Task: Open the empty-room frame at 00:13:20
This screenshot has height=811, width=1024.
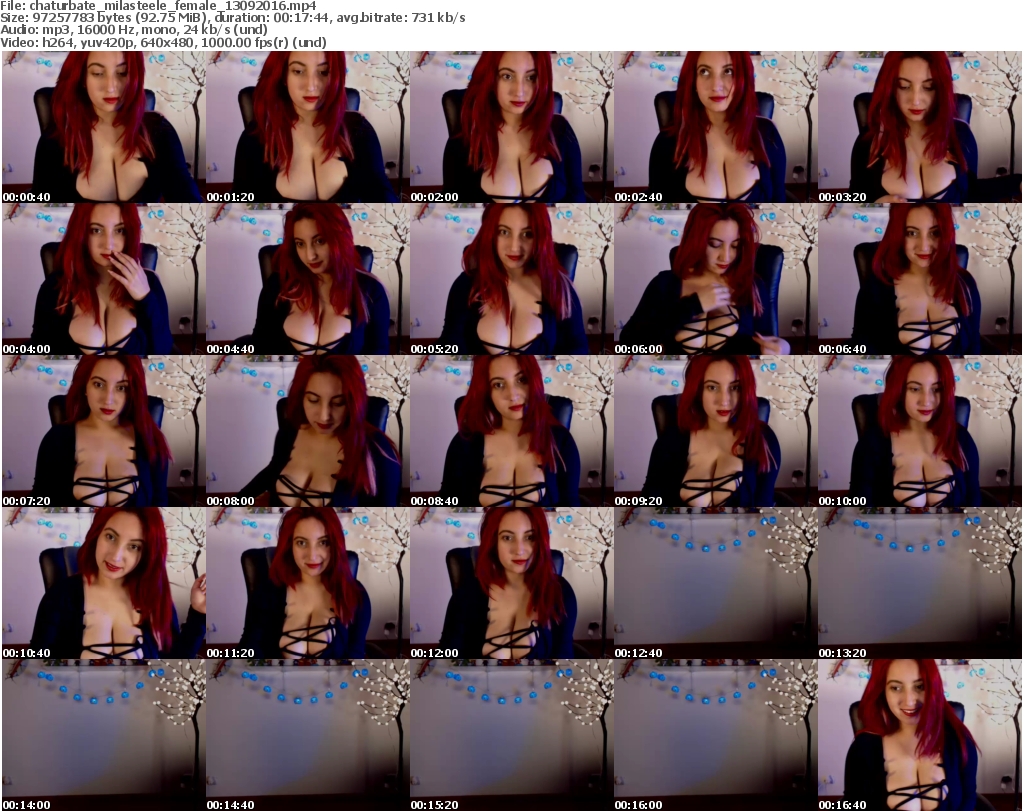Action: click(920, 584)
